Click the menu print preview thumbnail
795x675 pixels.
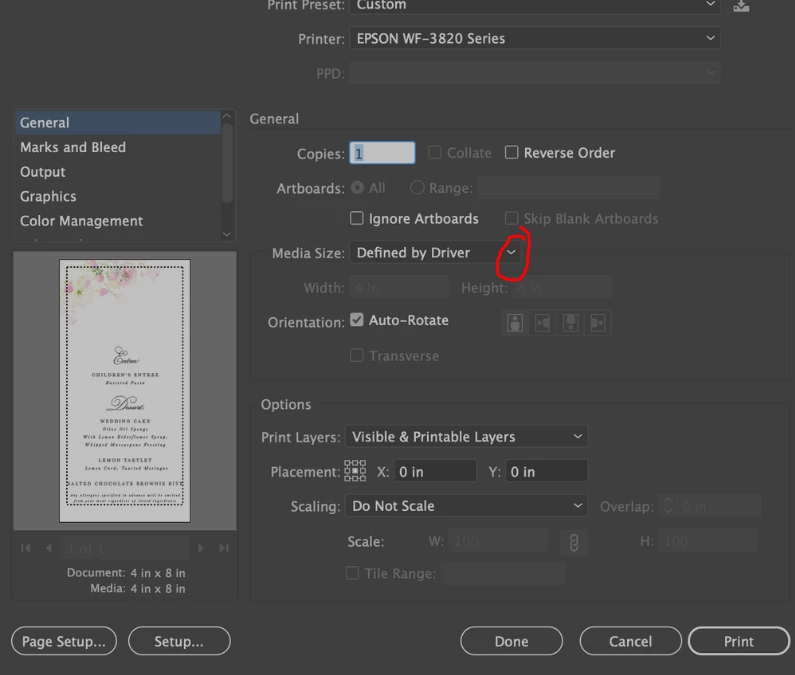point(125,390)
